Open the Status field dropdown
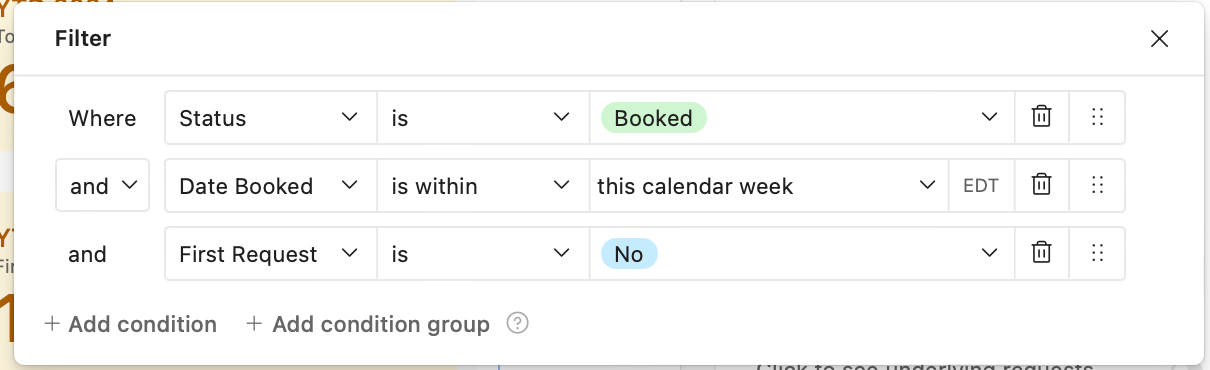The image size is (1210, 370). (270, 118)
